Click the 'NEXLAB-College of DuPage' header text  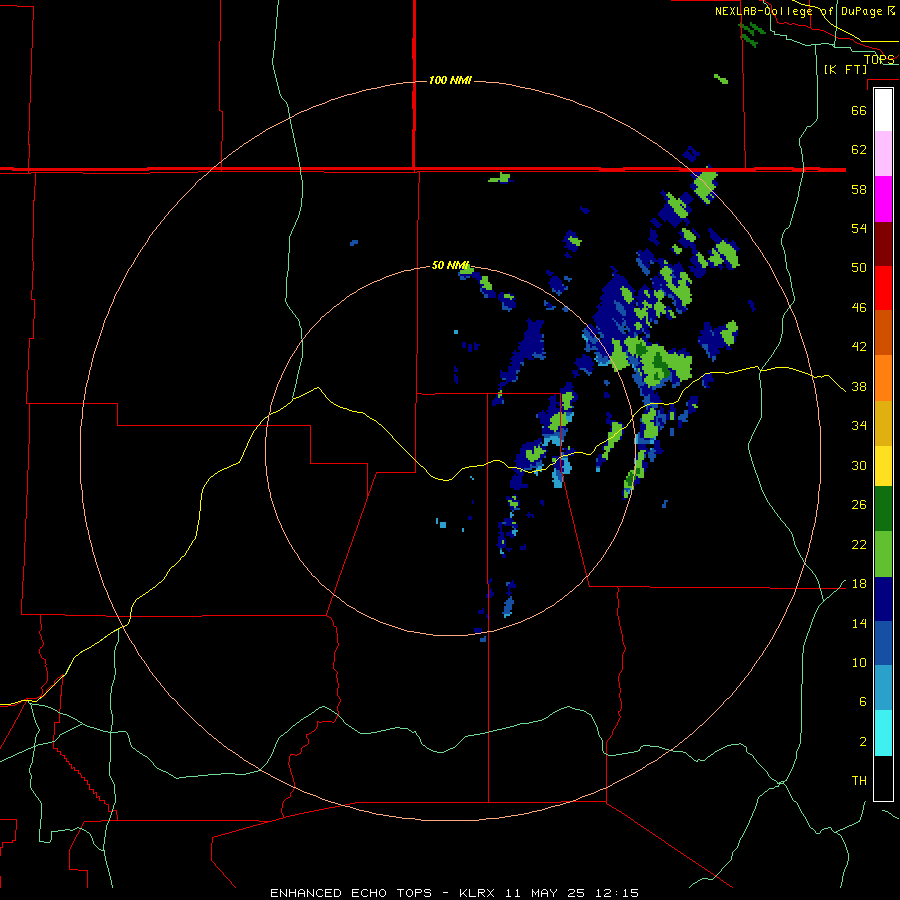798,11
